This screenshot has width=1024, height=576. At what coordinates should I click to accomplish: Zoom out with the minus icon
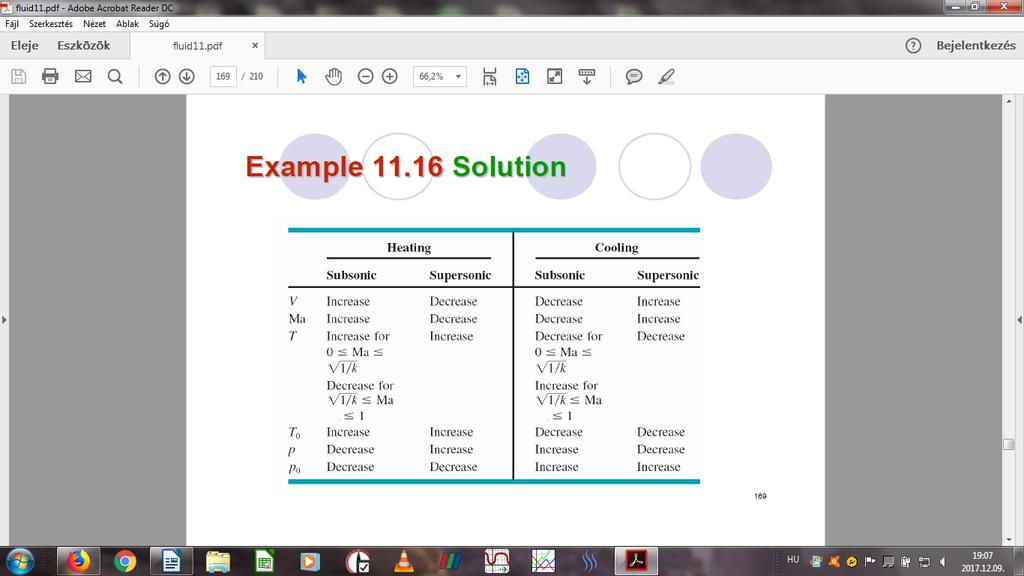click(x=366, y=76)
